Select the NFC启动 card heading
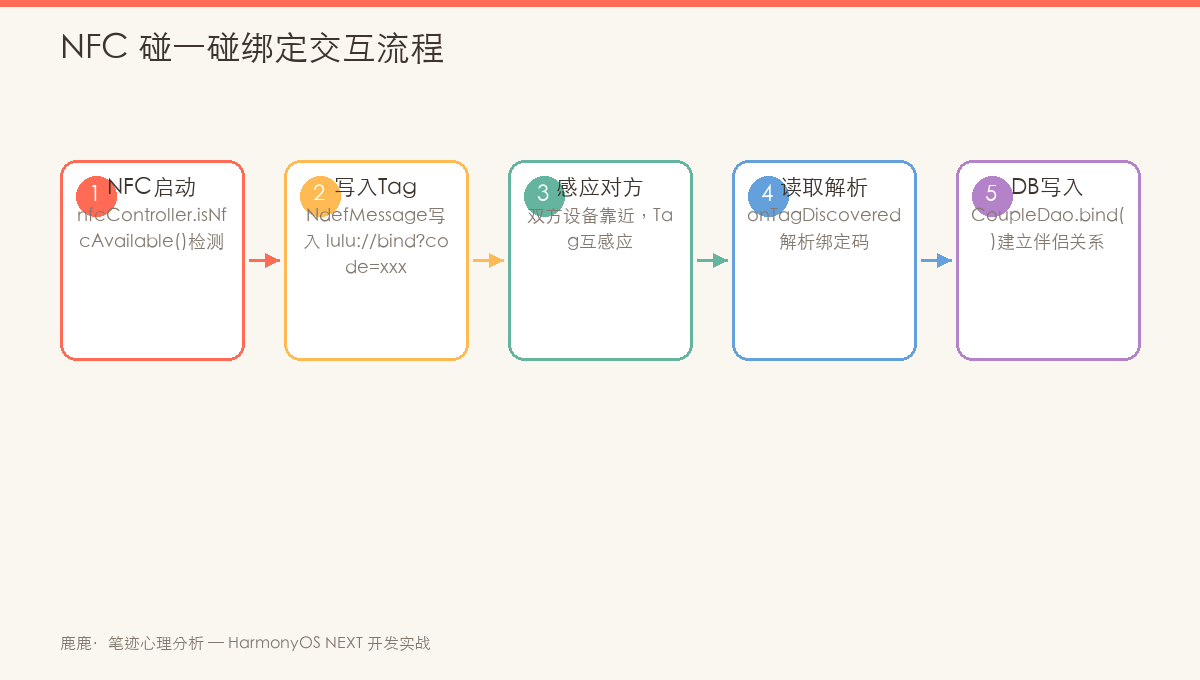 (x=152, y=187)
